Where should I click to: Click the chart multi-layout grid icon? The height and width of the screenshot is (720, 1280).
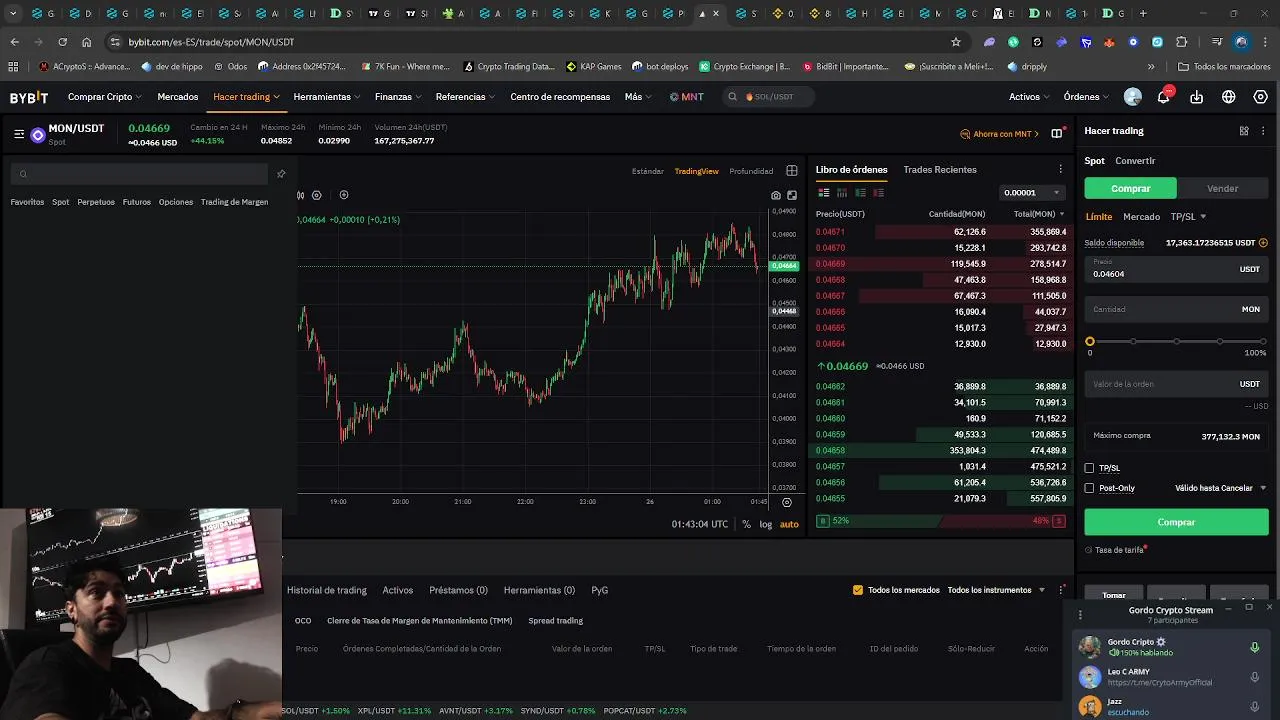tap(792, 171)
